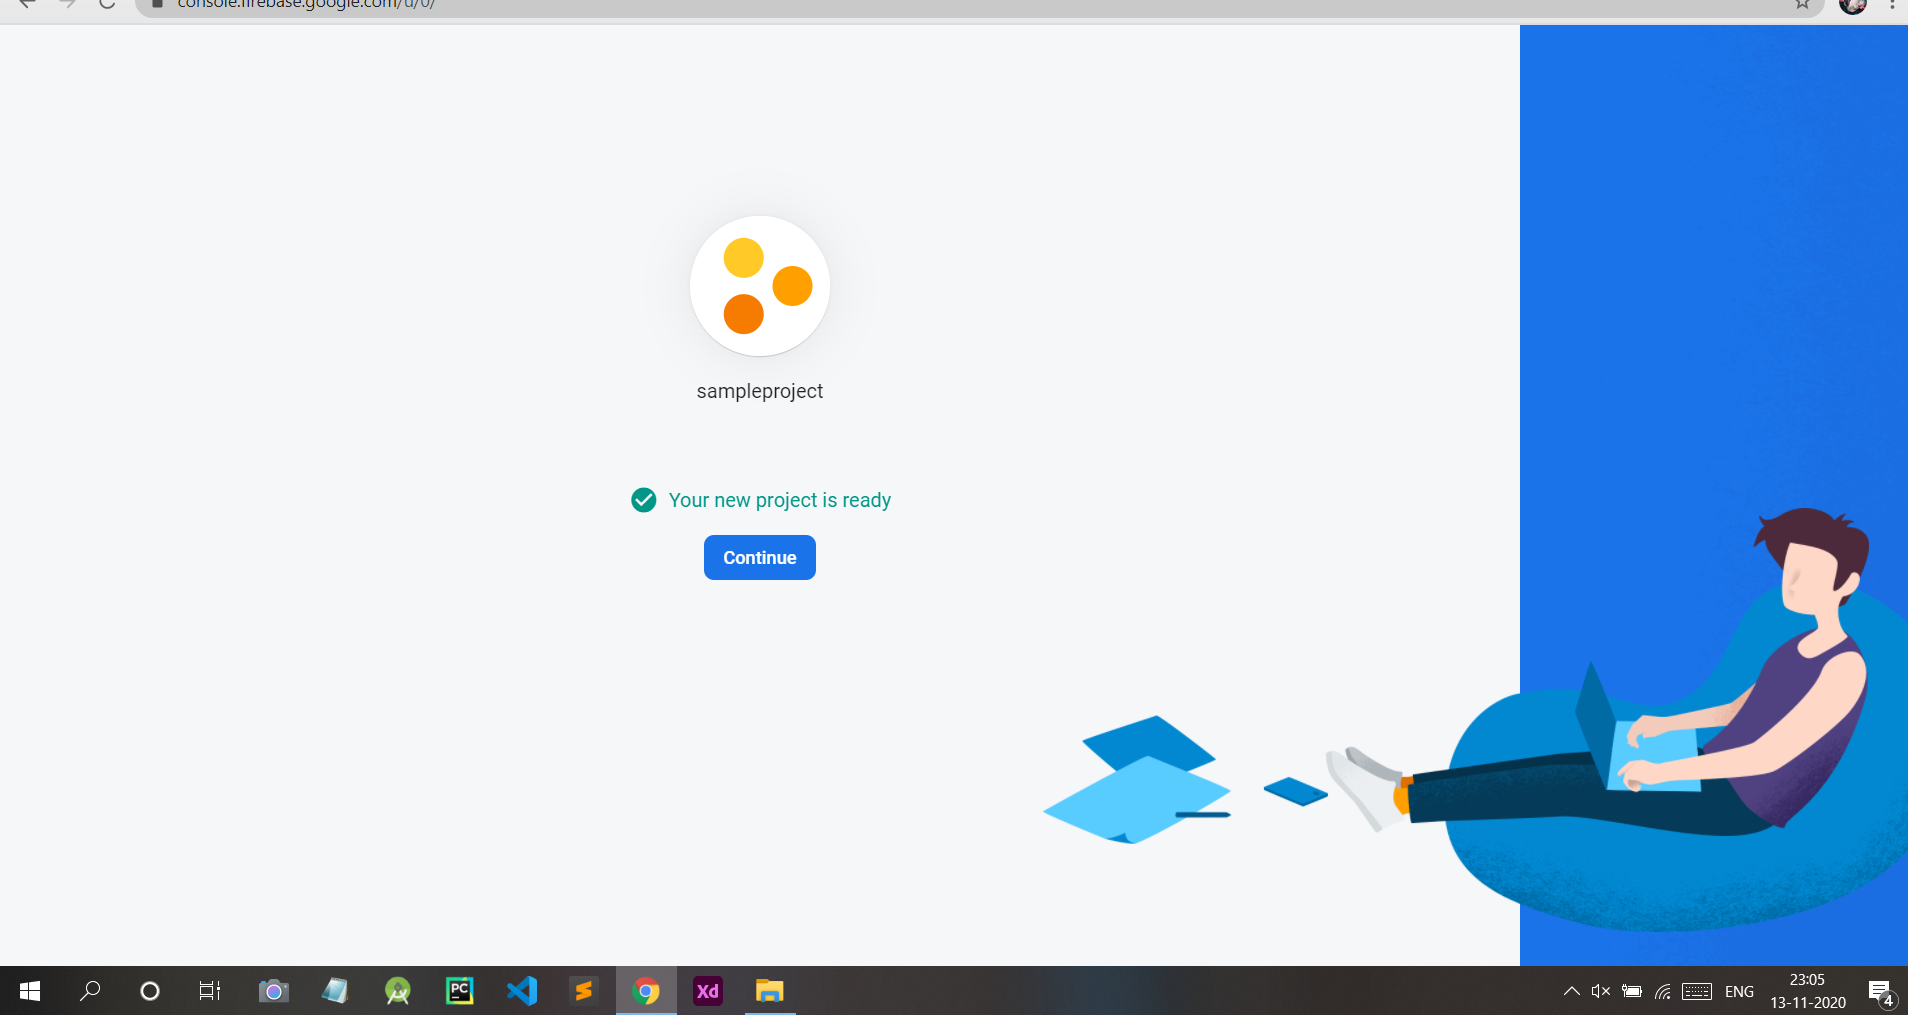Click the site lock icon in address bar
The image size is (1908, 1015).
pos(157,4)
